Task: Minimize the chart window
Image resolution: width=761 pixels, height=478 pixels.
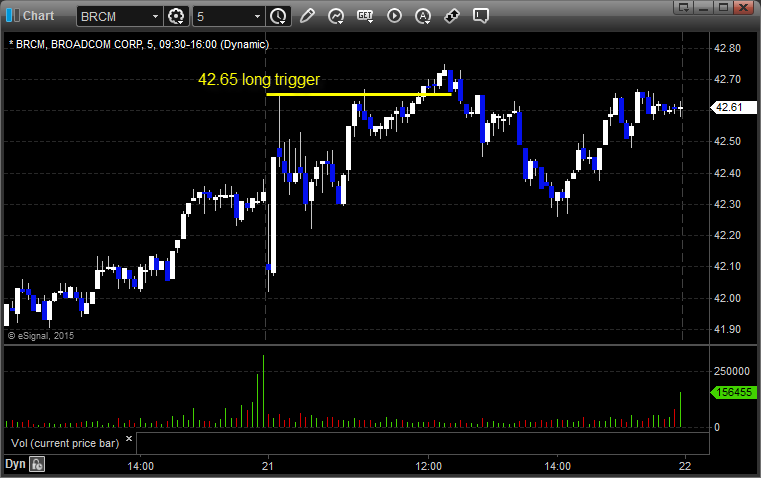Action: tap(704, 8)
